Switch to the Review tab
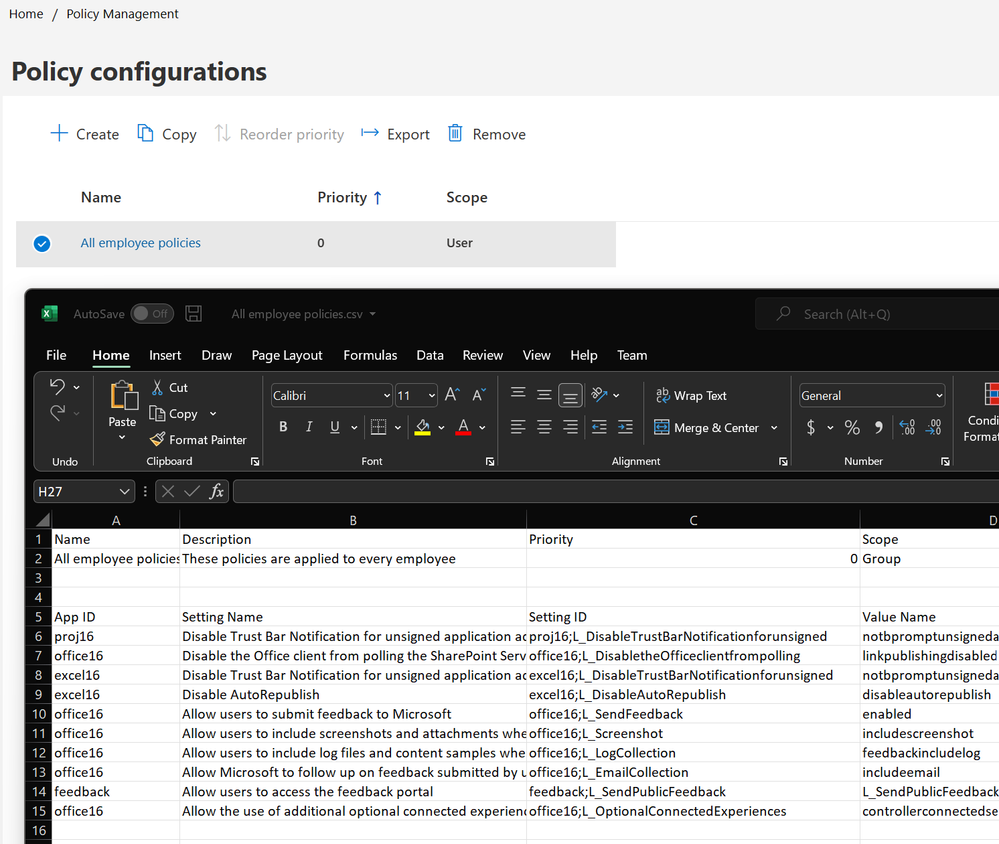Viewport: 999px width, 844px height. point(482,355)
